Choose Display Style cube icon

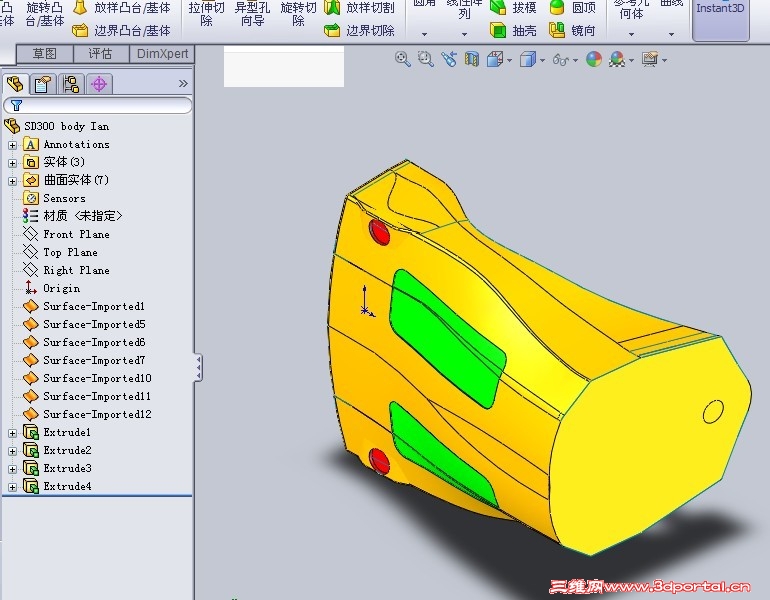pyautogui.click(x=528, y=59)
